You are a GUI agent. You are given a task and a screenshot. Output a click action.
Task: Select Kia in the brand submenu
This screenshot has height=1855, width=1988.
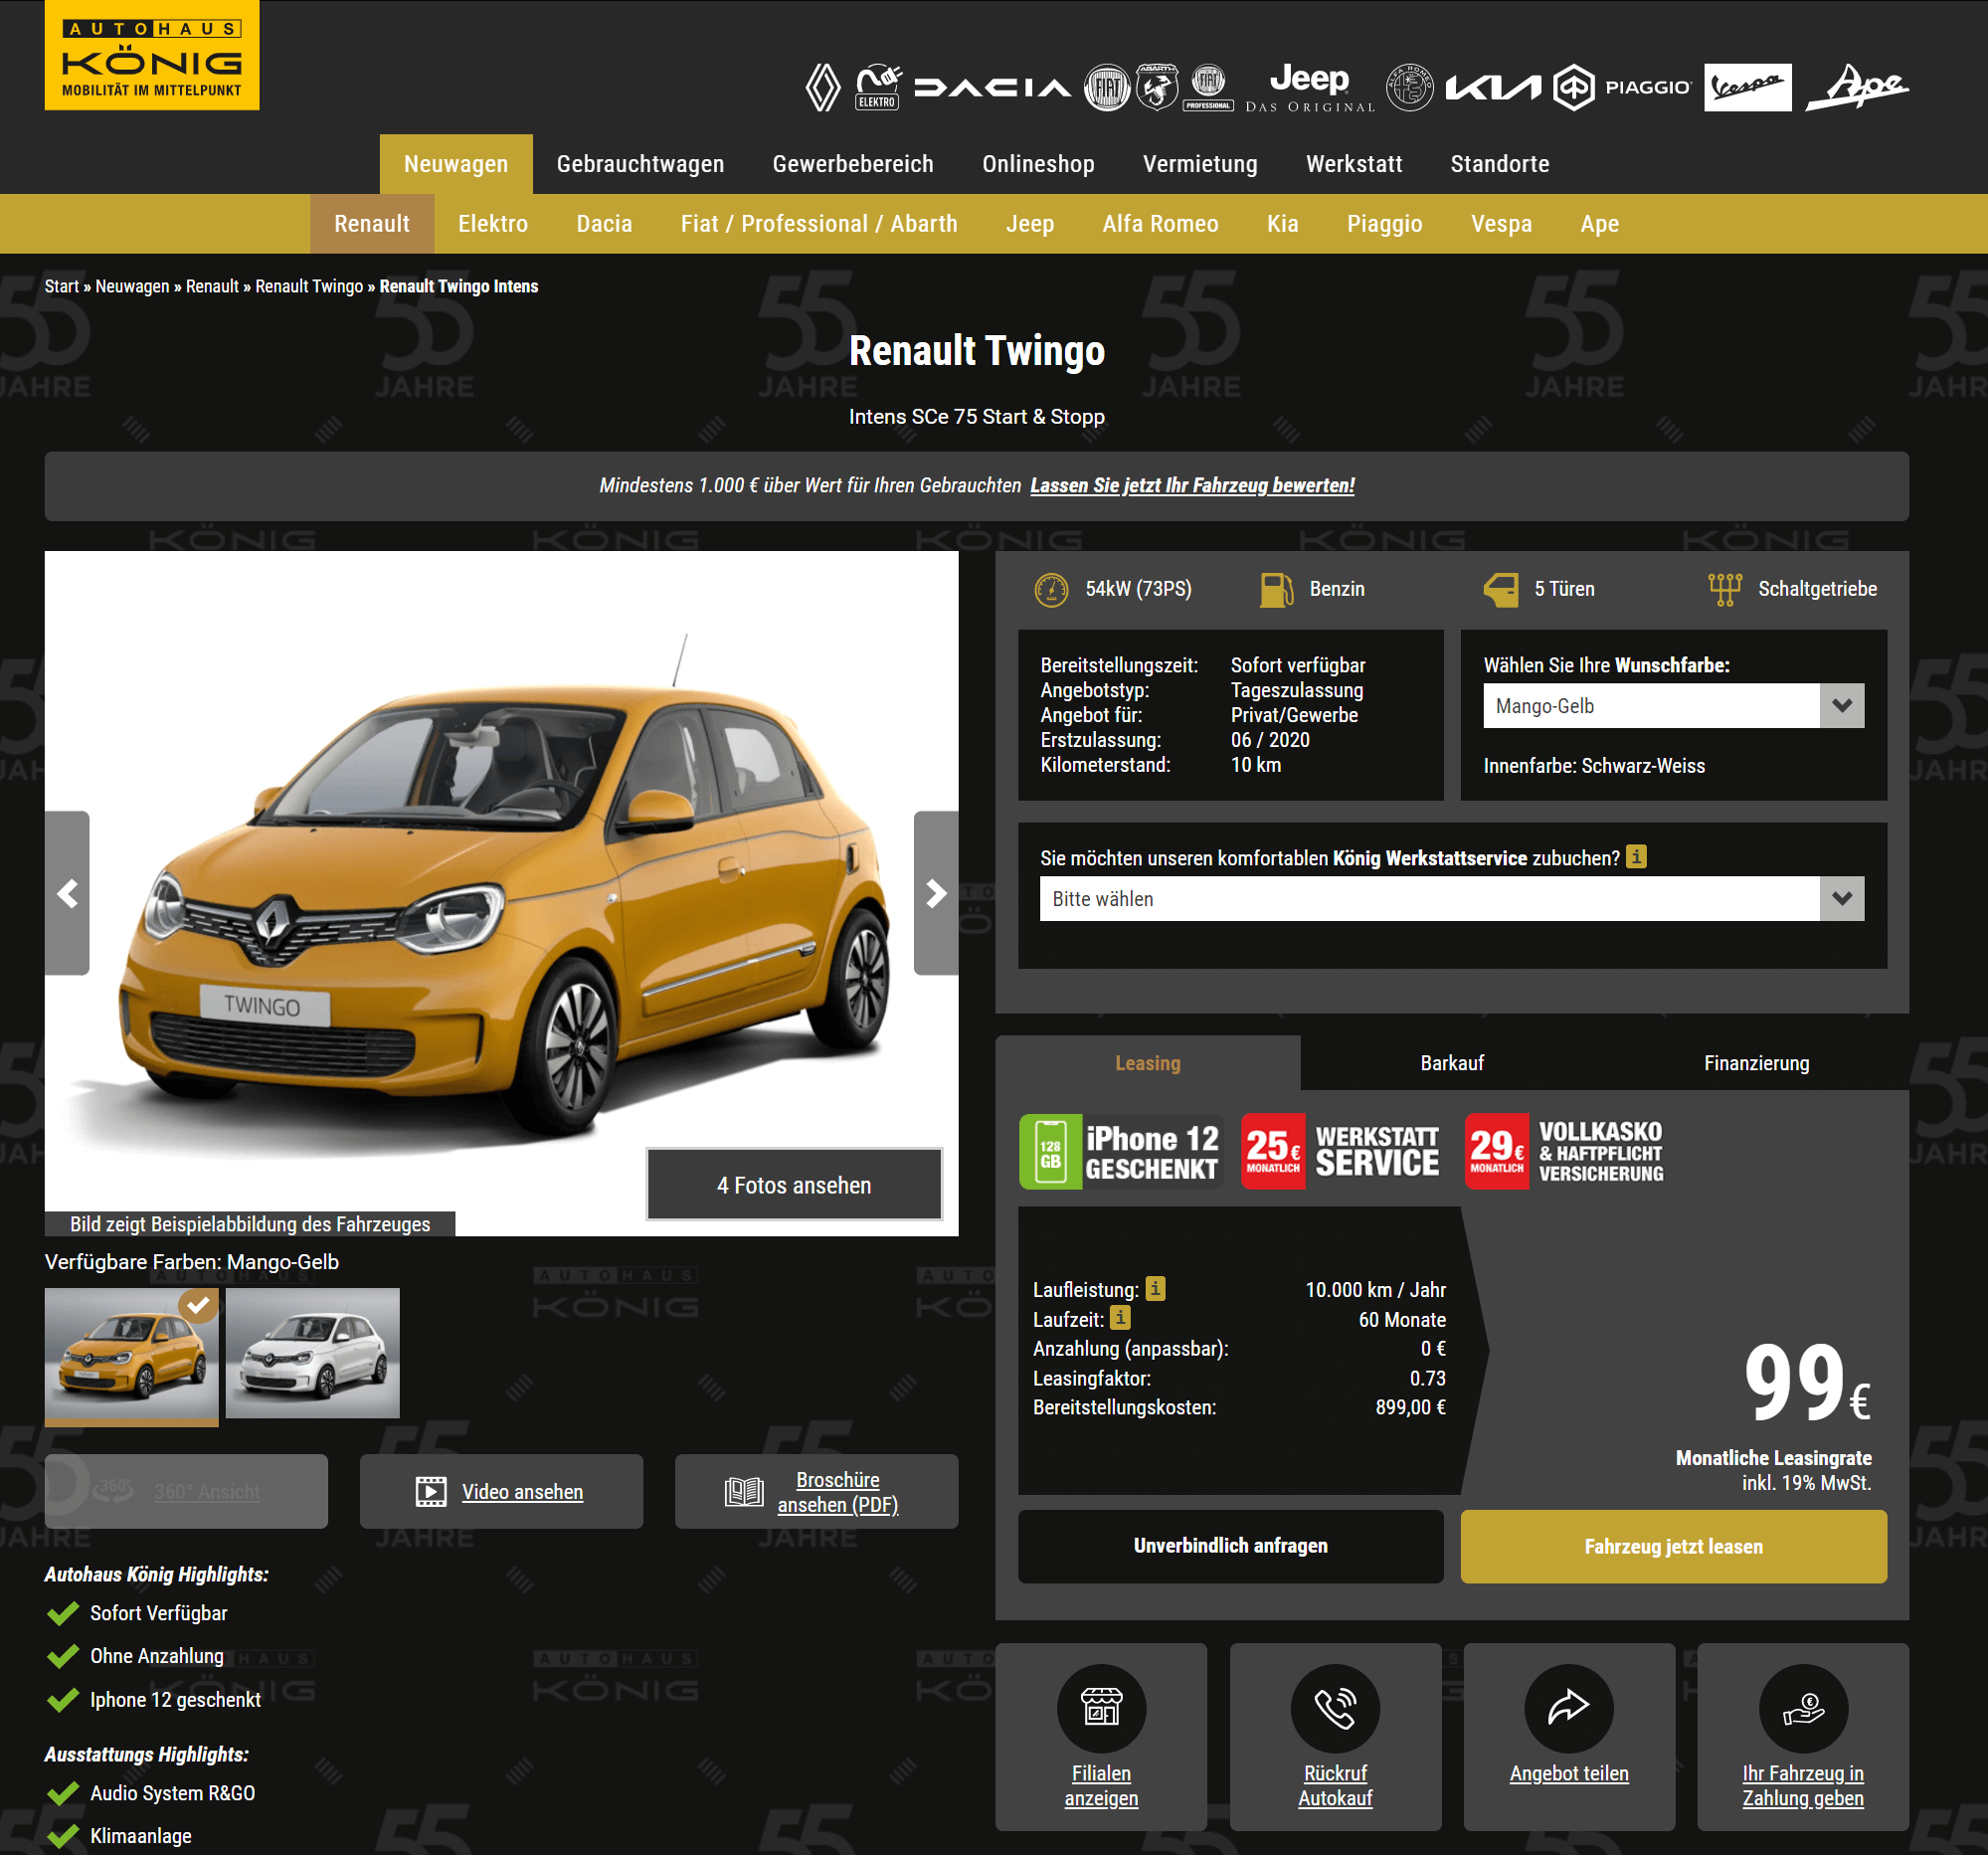[1283, 224]
